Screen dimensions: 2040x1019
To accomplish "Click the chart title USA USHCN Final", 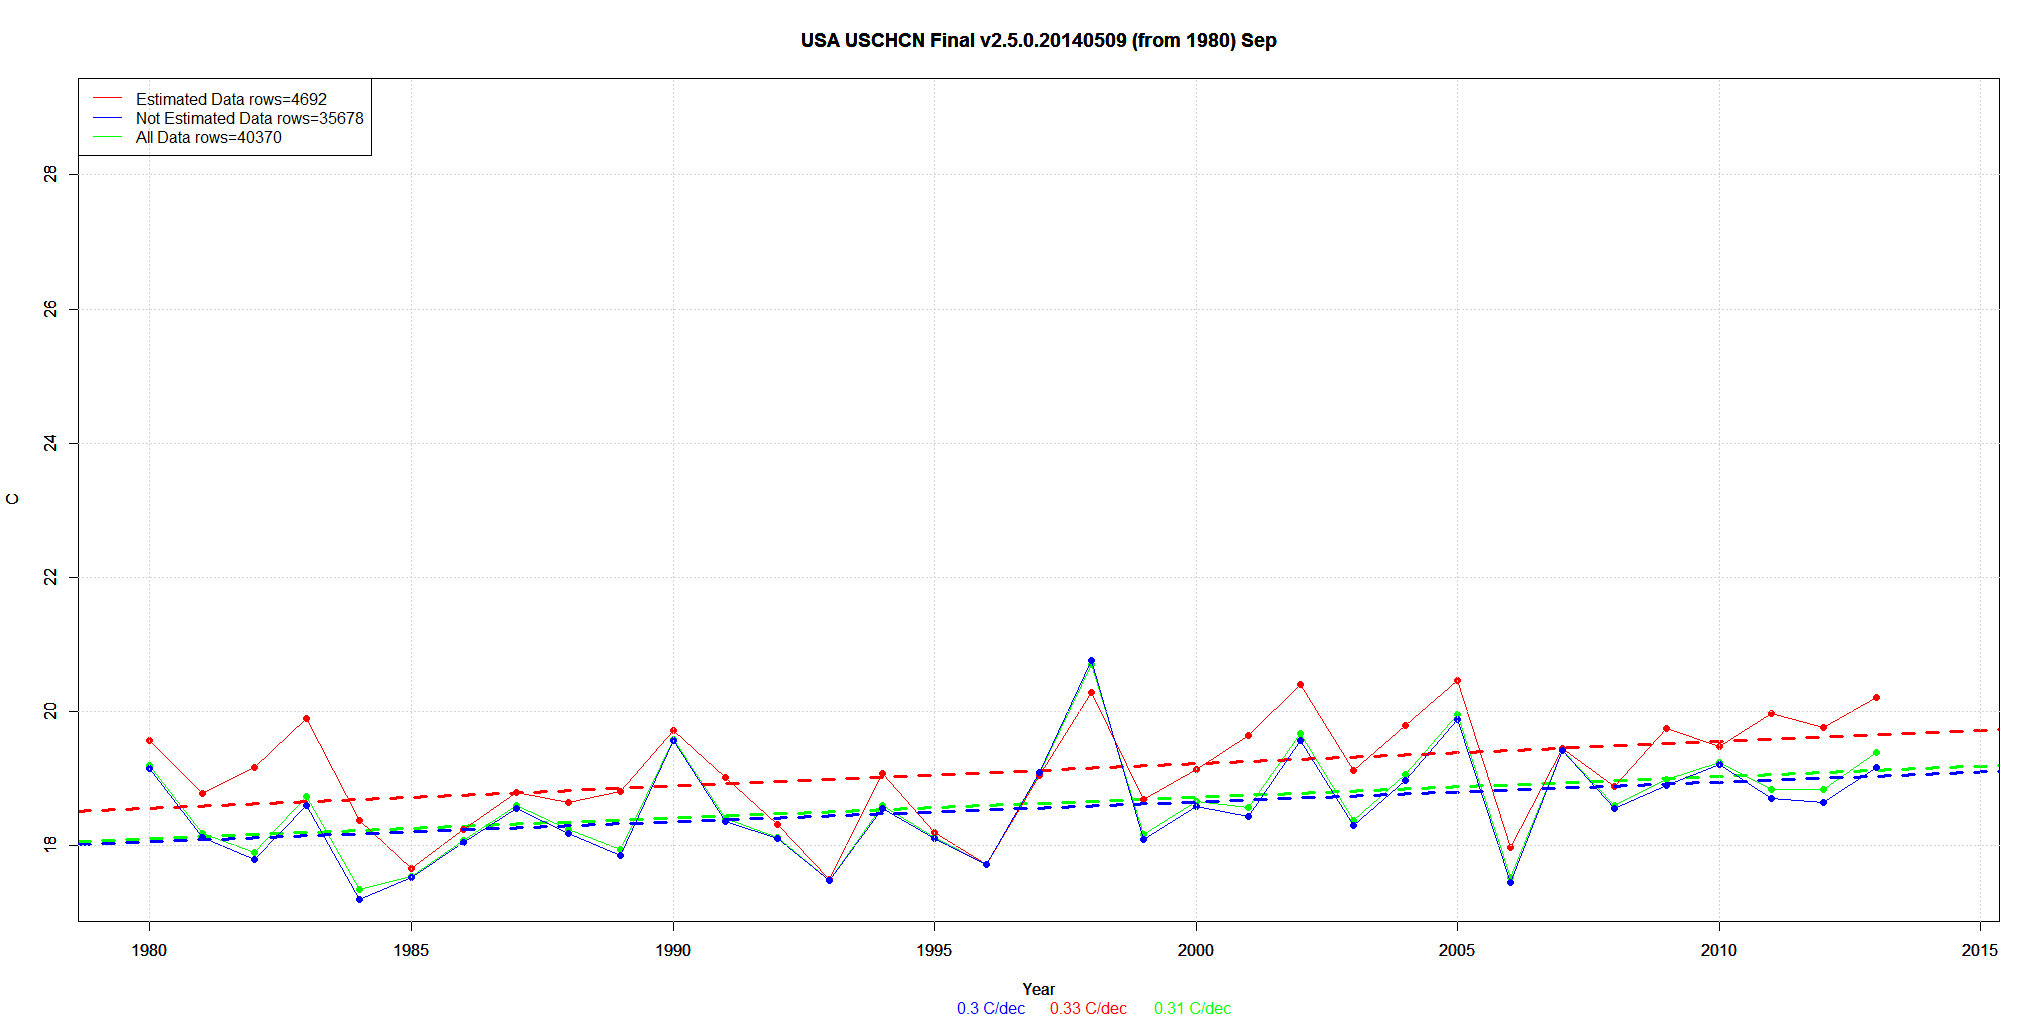I will coord(1038,41).
